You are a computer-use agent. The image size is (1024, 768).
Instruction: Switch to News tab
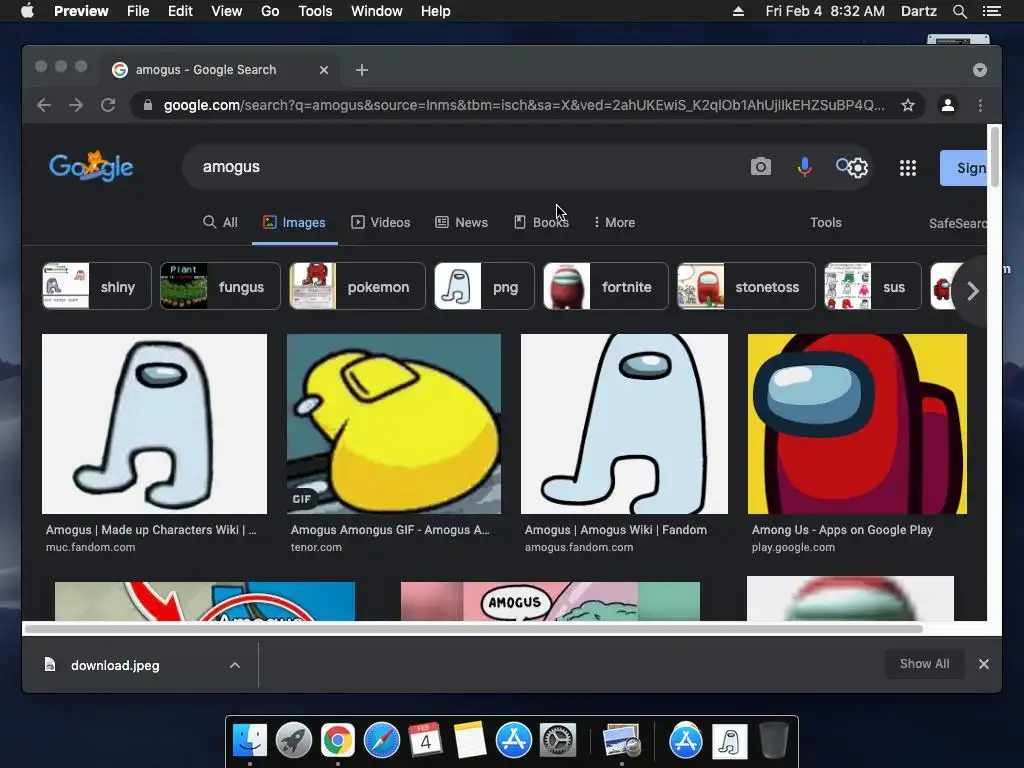(x=462, y=223)
